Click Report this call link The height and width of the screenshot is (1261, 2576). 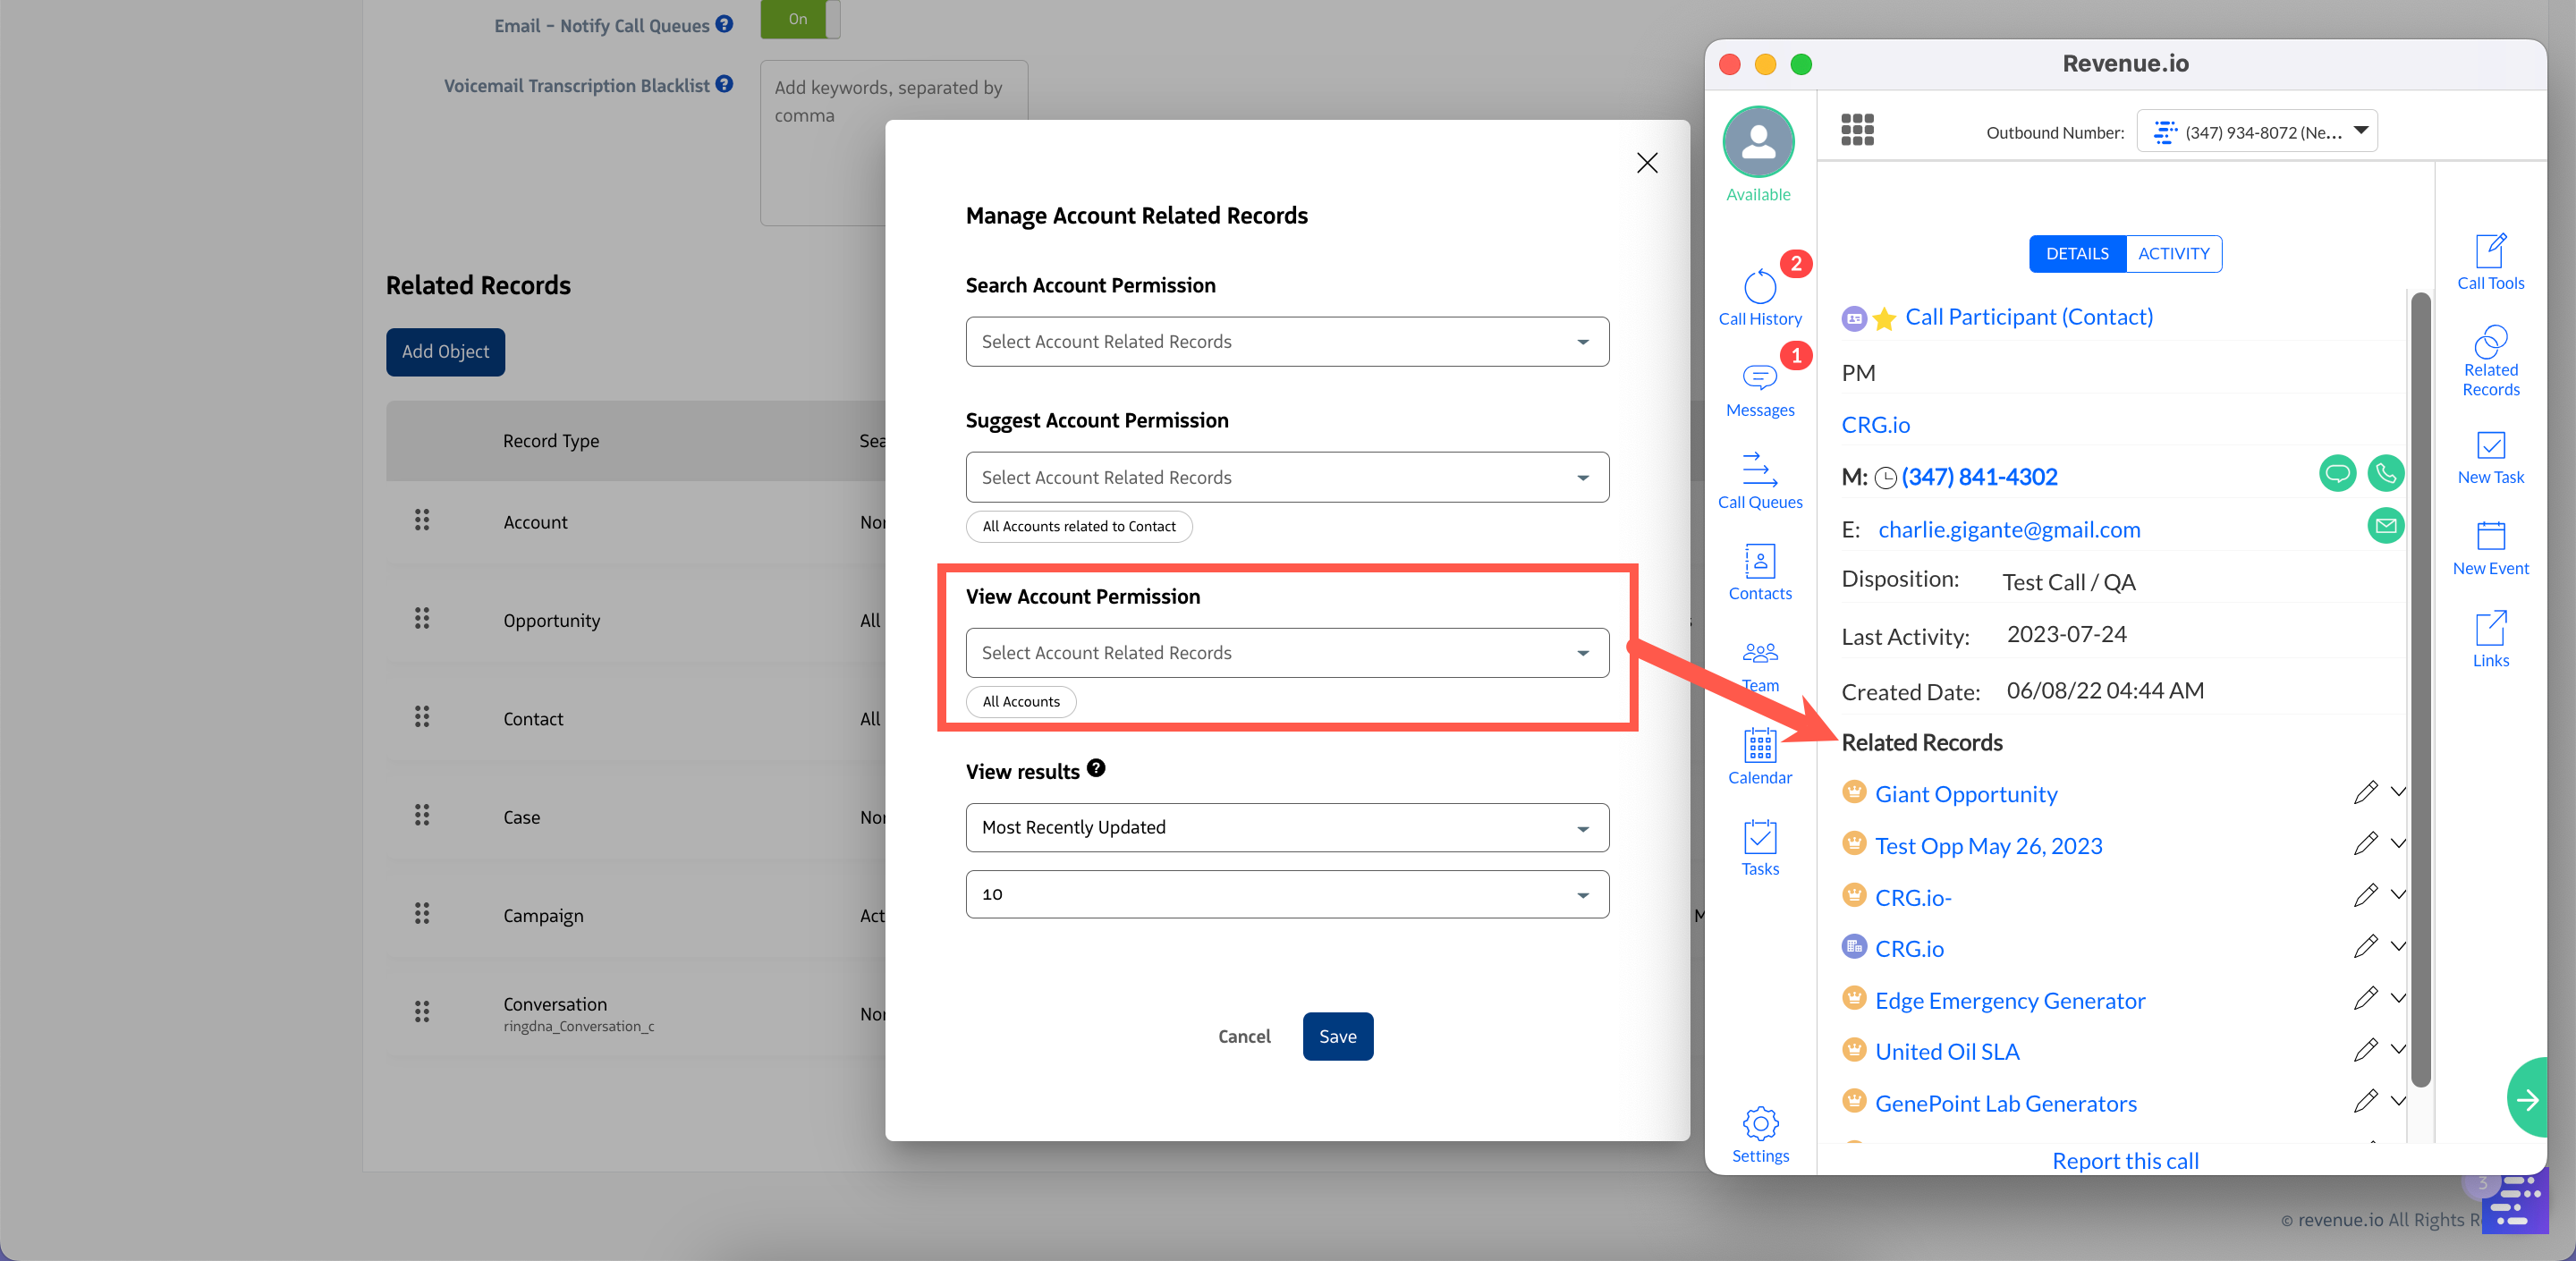(x=2125, y=1161)
